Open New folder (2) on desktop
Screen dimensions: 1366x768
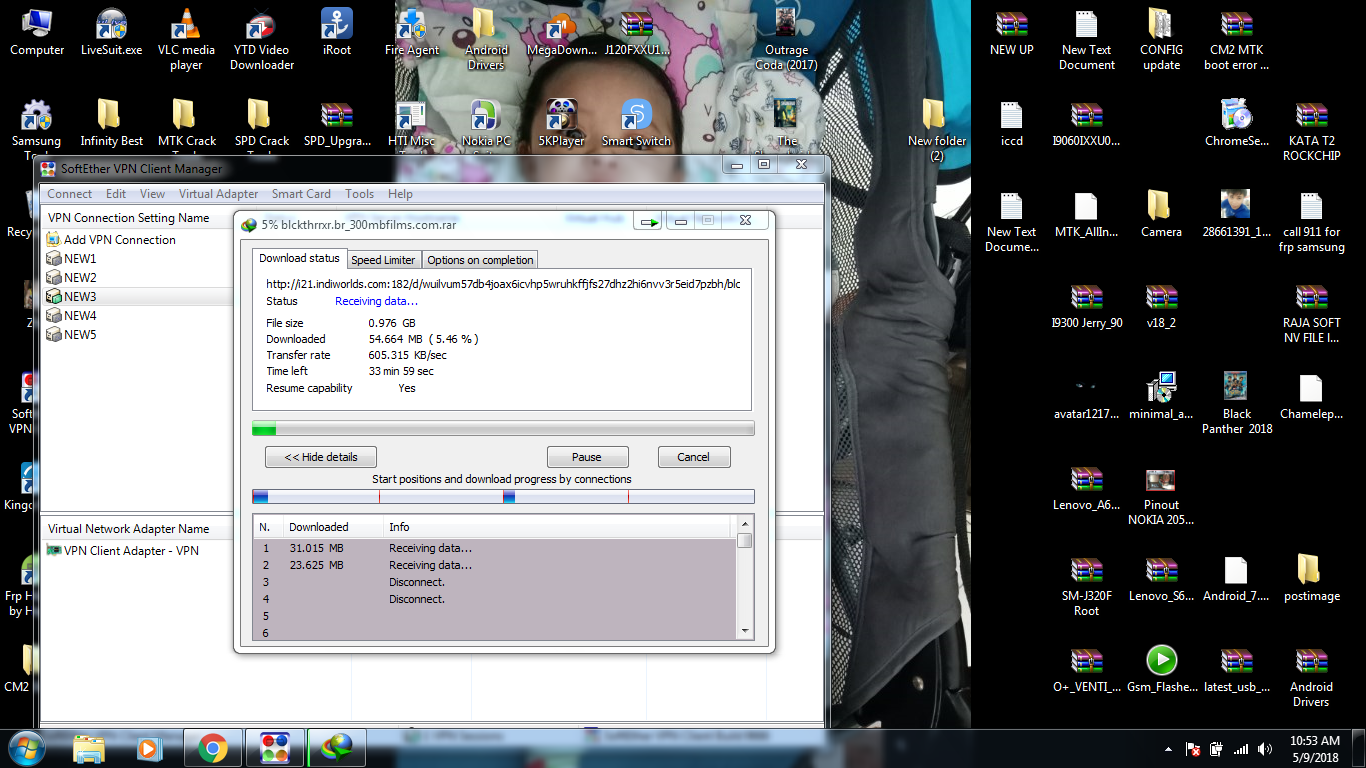(937, 131)
